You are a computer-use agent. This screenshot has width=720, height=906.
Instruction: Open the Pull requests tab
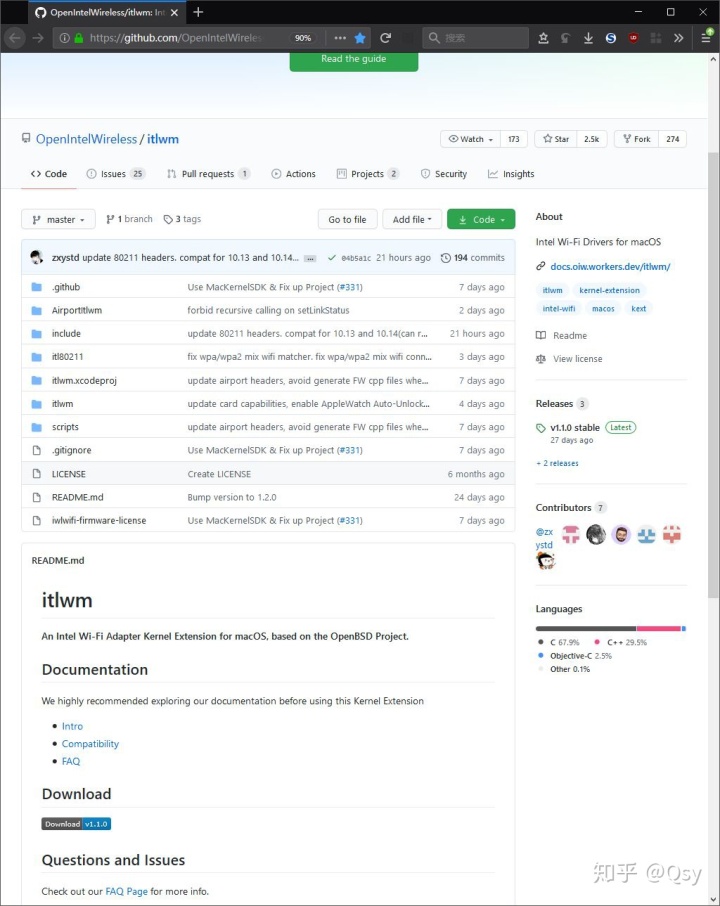point(208,174)
